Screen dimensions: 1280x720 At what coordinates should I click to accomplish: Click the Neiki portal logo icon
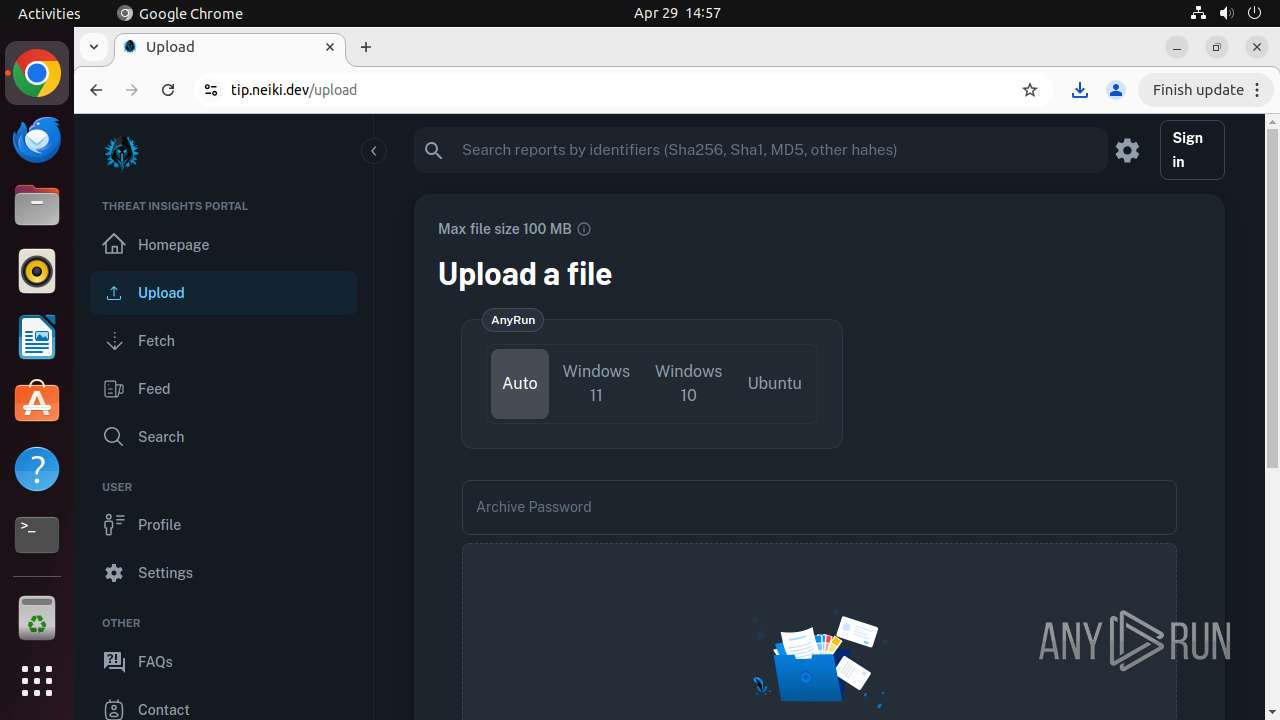click(x=122, y=153)
